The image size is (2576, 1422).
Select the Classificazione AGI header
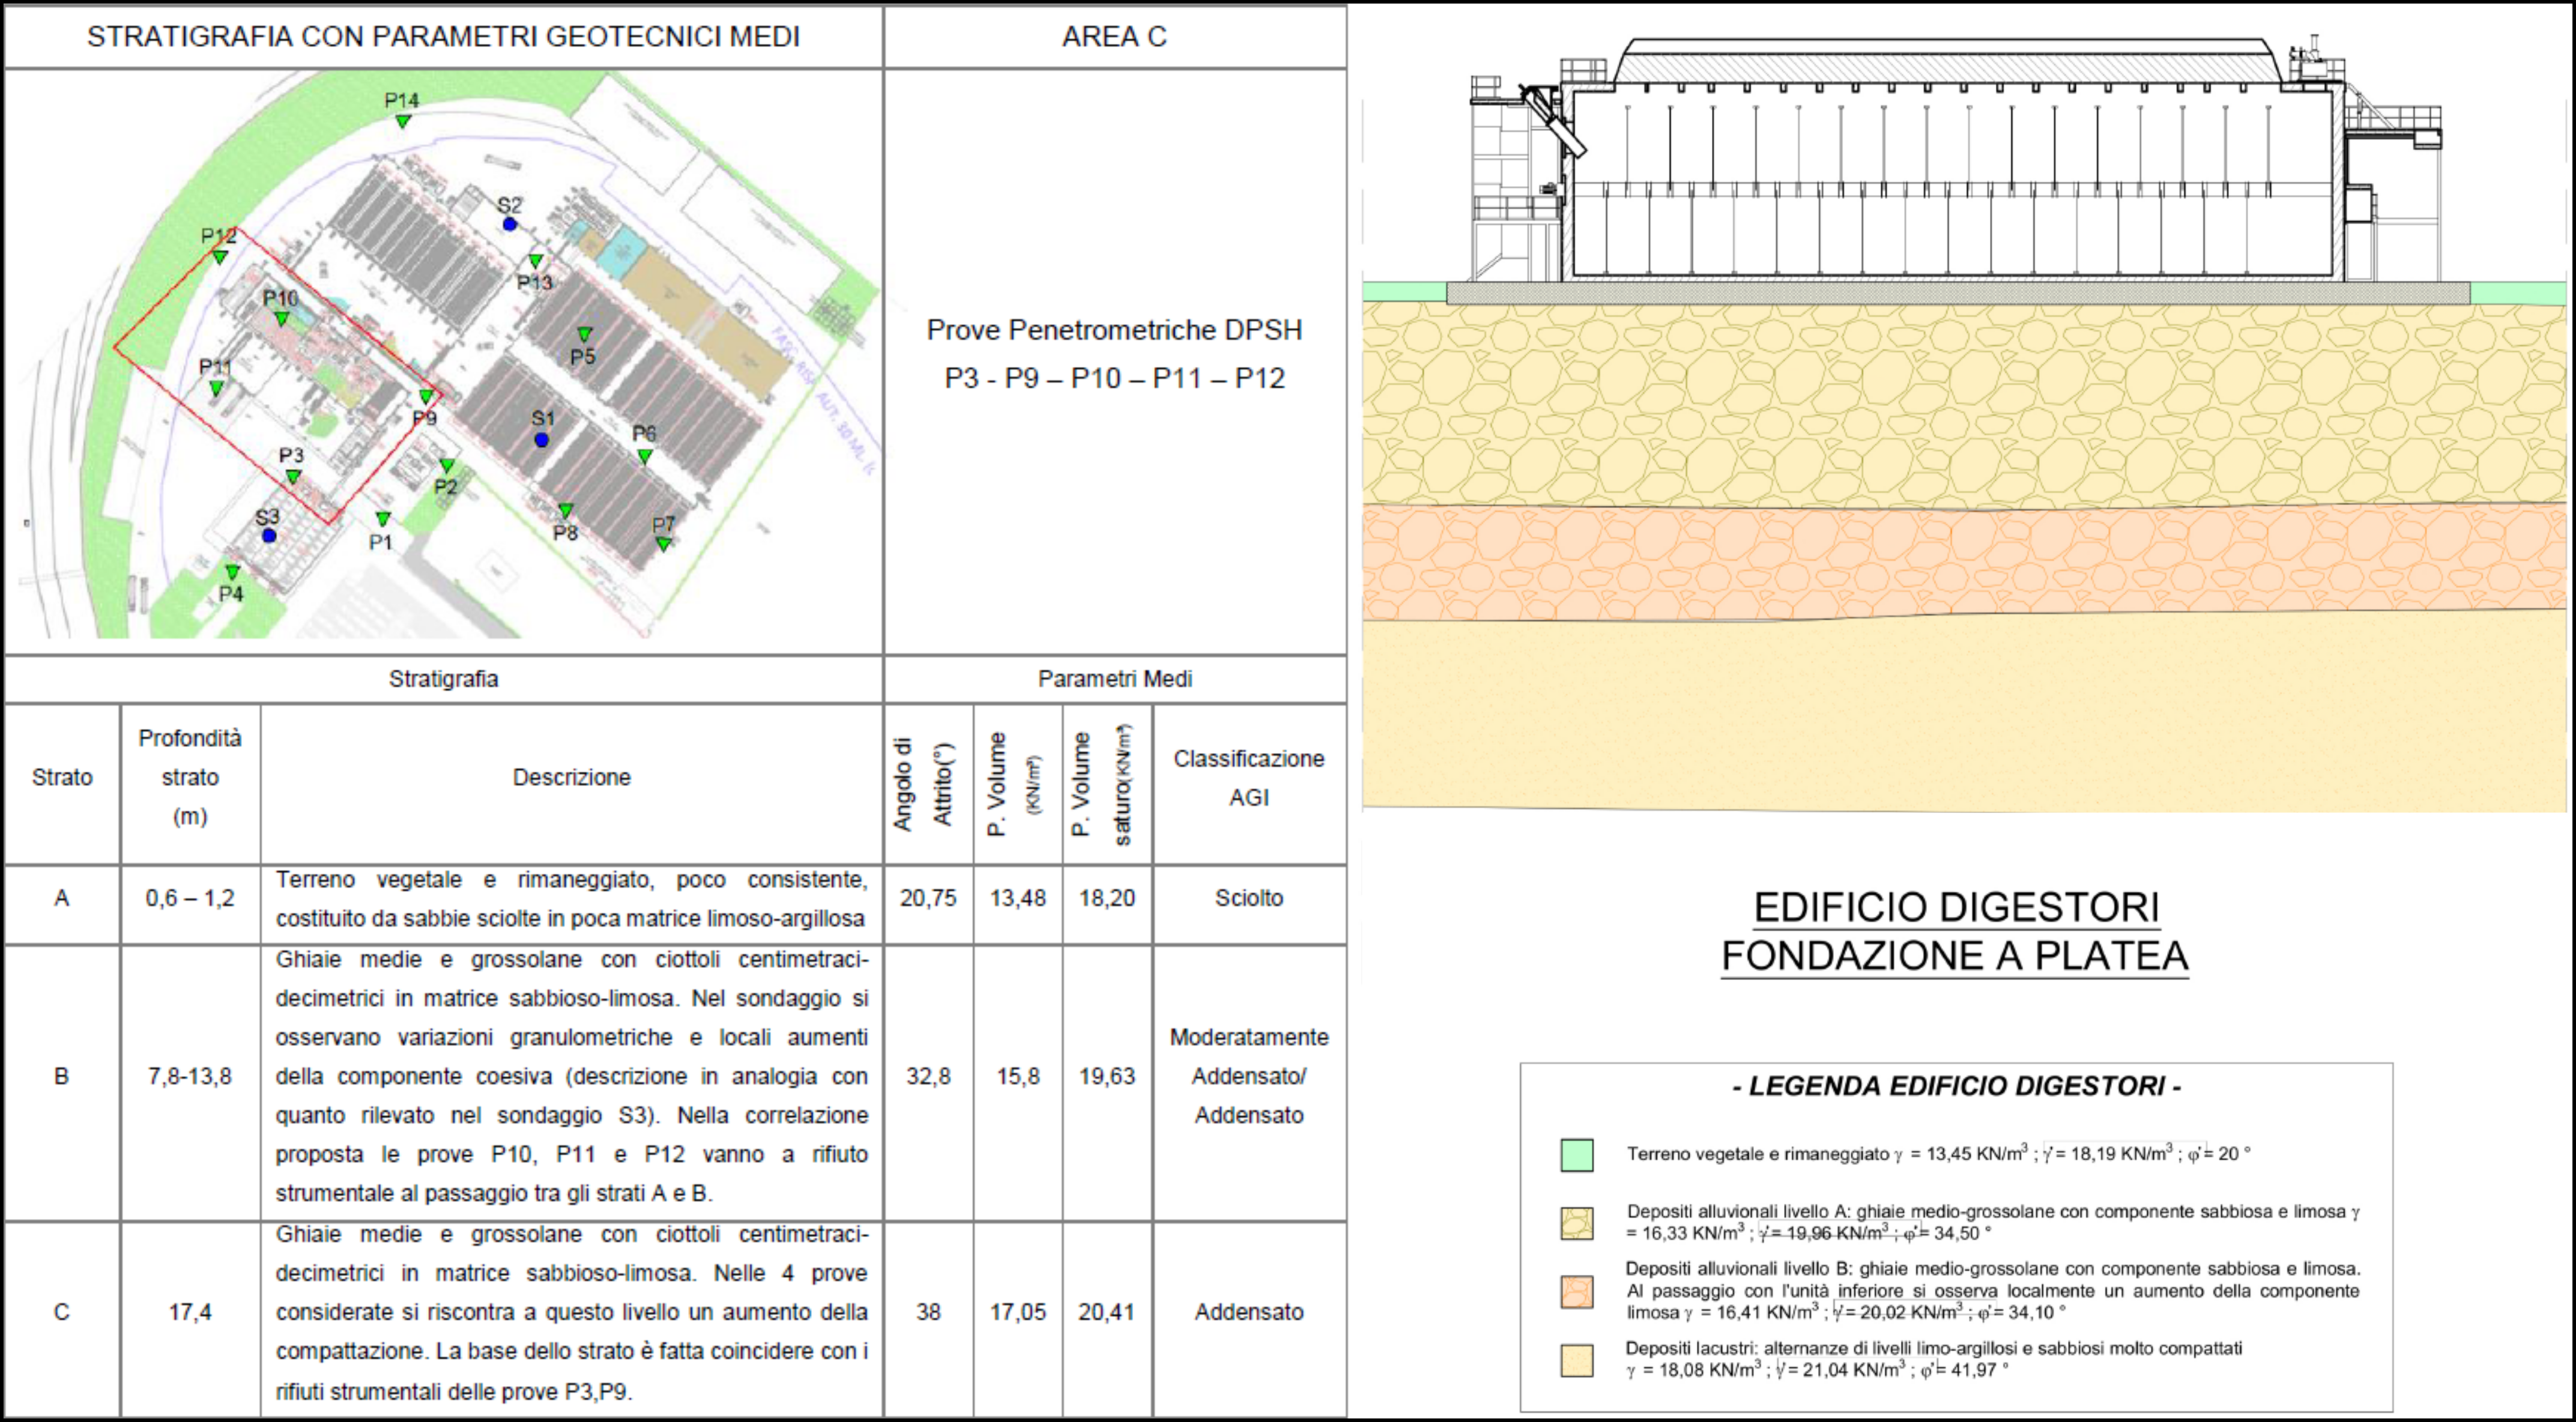click(1249, 778)
